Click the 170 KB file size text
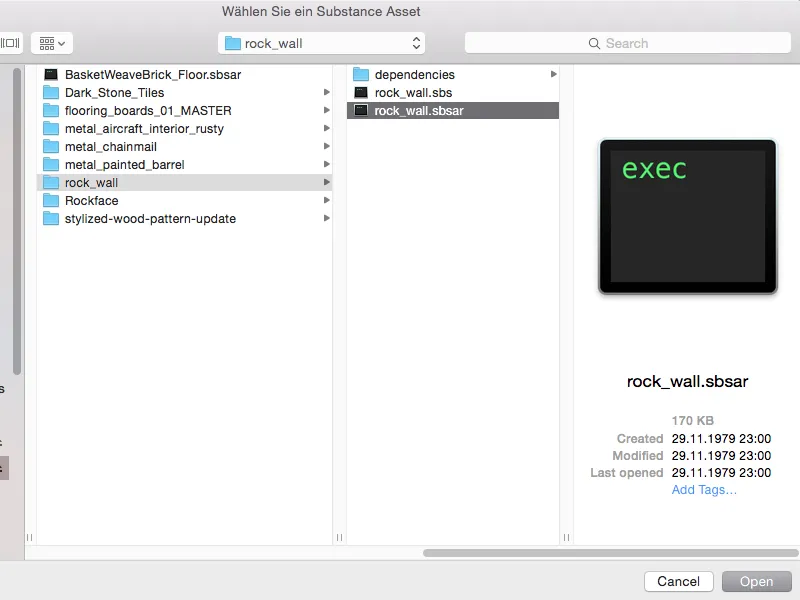 pyautogui.click(x=692, y=421)
